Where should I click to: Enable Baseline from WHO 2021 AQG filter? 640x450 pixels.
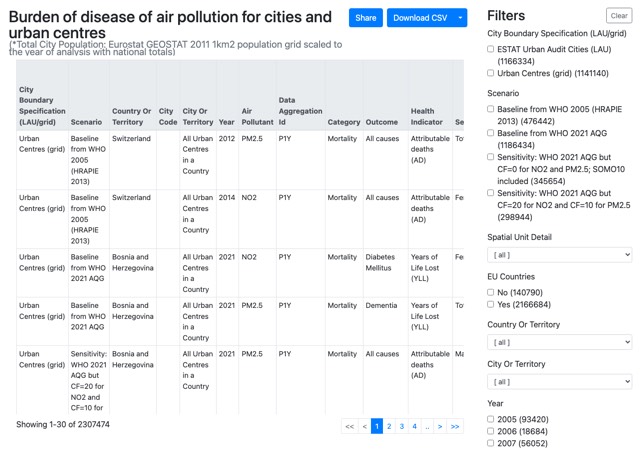tap(491, 133)
